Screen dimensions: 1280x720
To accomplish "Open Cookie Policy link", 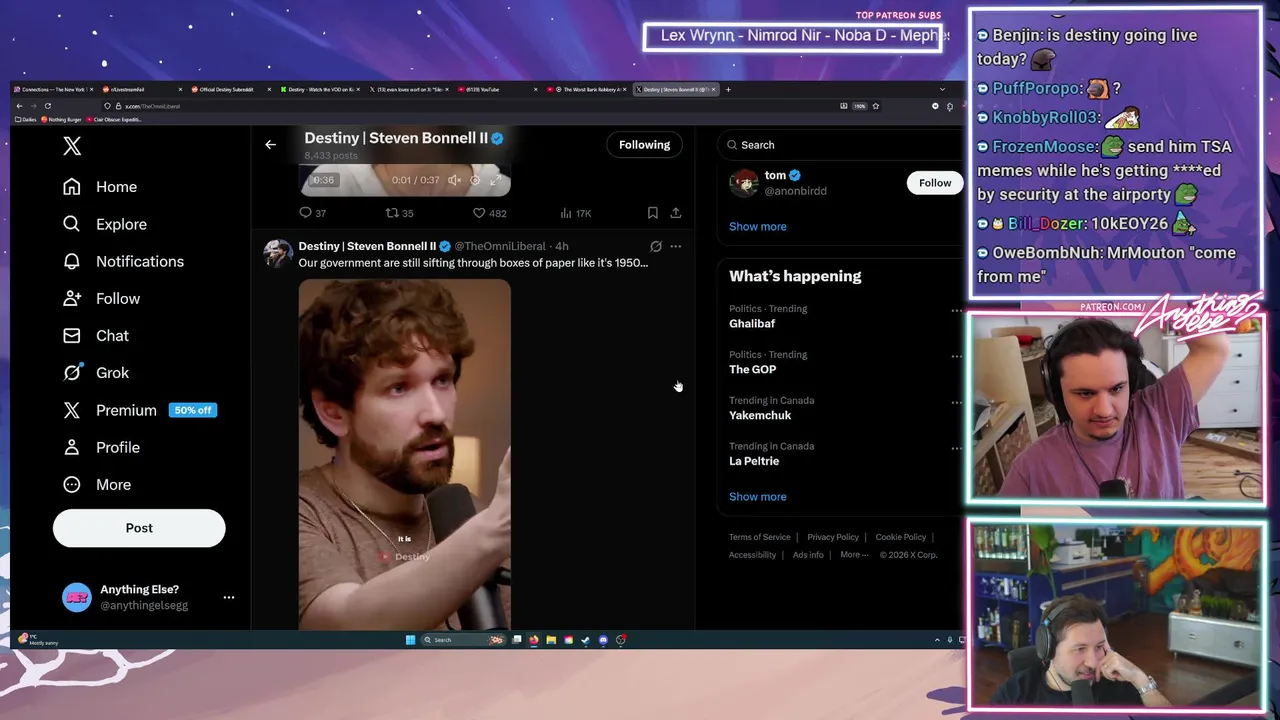I will 901,537.
